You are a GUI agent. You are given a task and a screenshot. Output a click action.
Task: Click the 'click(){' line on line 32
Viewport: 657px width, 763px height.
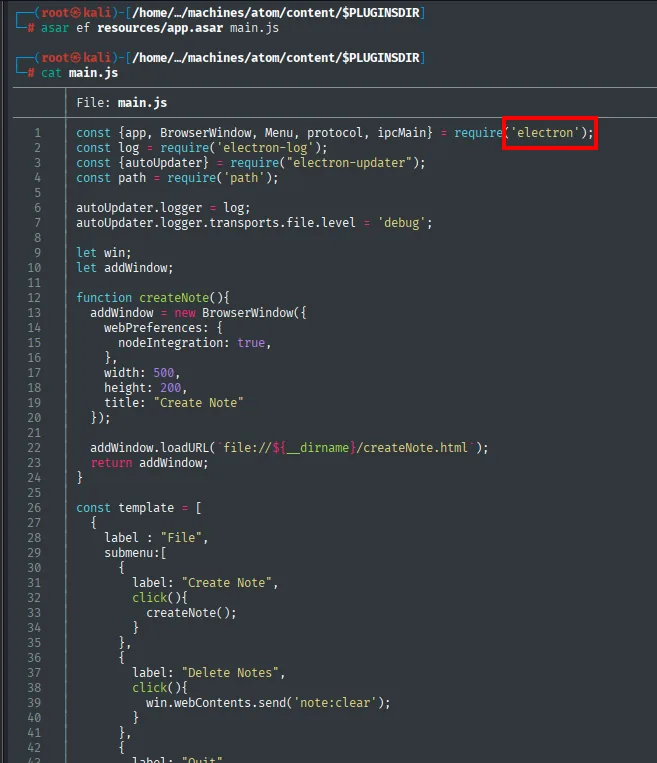[160, 598]
